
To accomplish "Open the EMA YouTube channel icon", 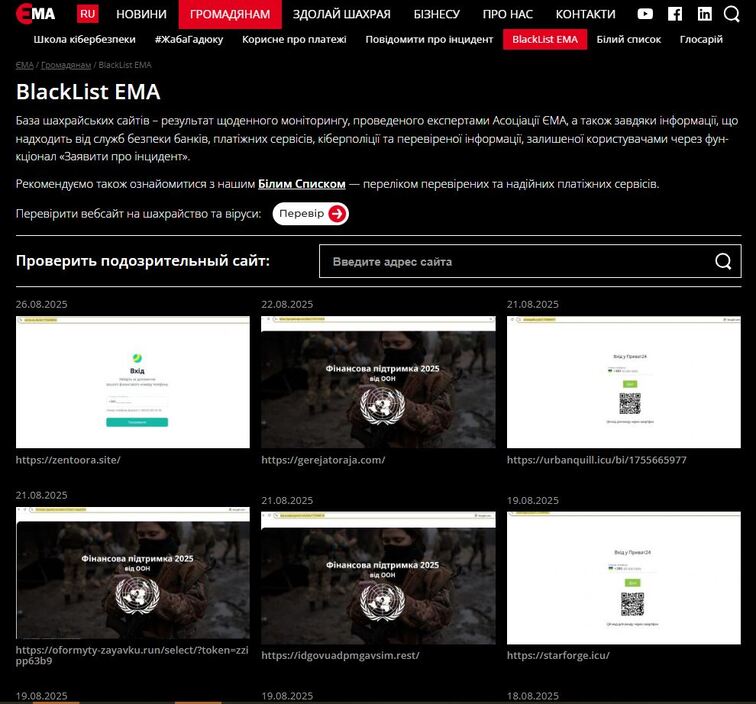I will point(645,14).
